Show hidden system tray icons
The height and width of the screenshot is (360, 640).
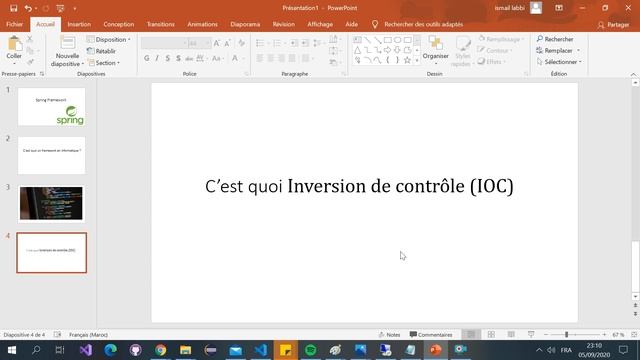(539, 350)
